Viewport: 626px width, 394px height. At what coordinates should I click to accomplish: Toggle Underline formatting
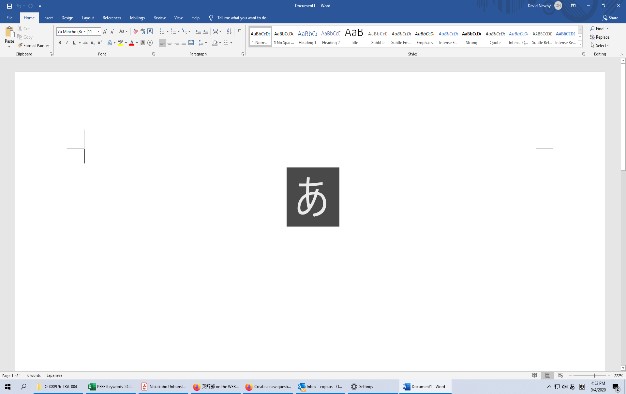pyautogui.click(x=74, y=43)
